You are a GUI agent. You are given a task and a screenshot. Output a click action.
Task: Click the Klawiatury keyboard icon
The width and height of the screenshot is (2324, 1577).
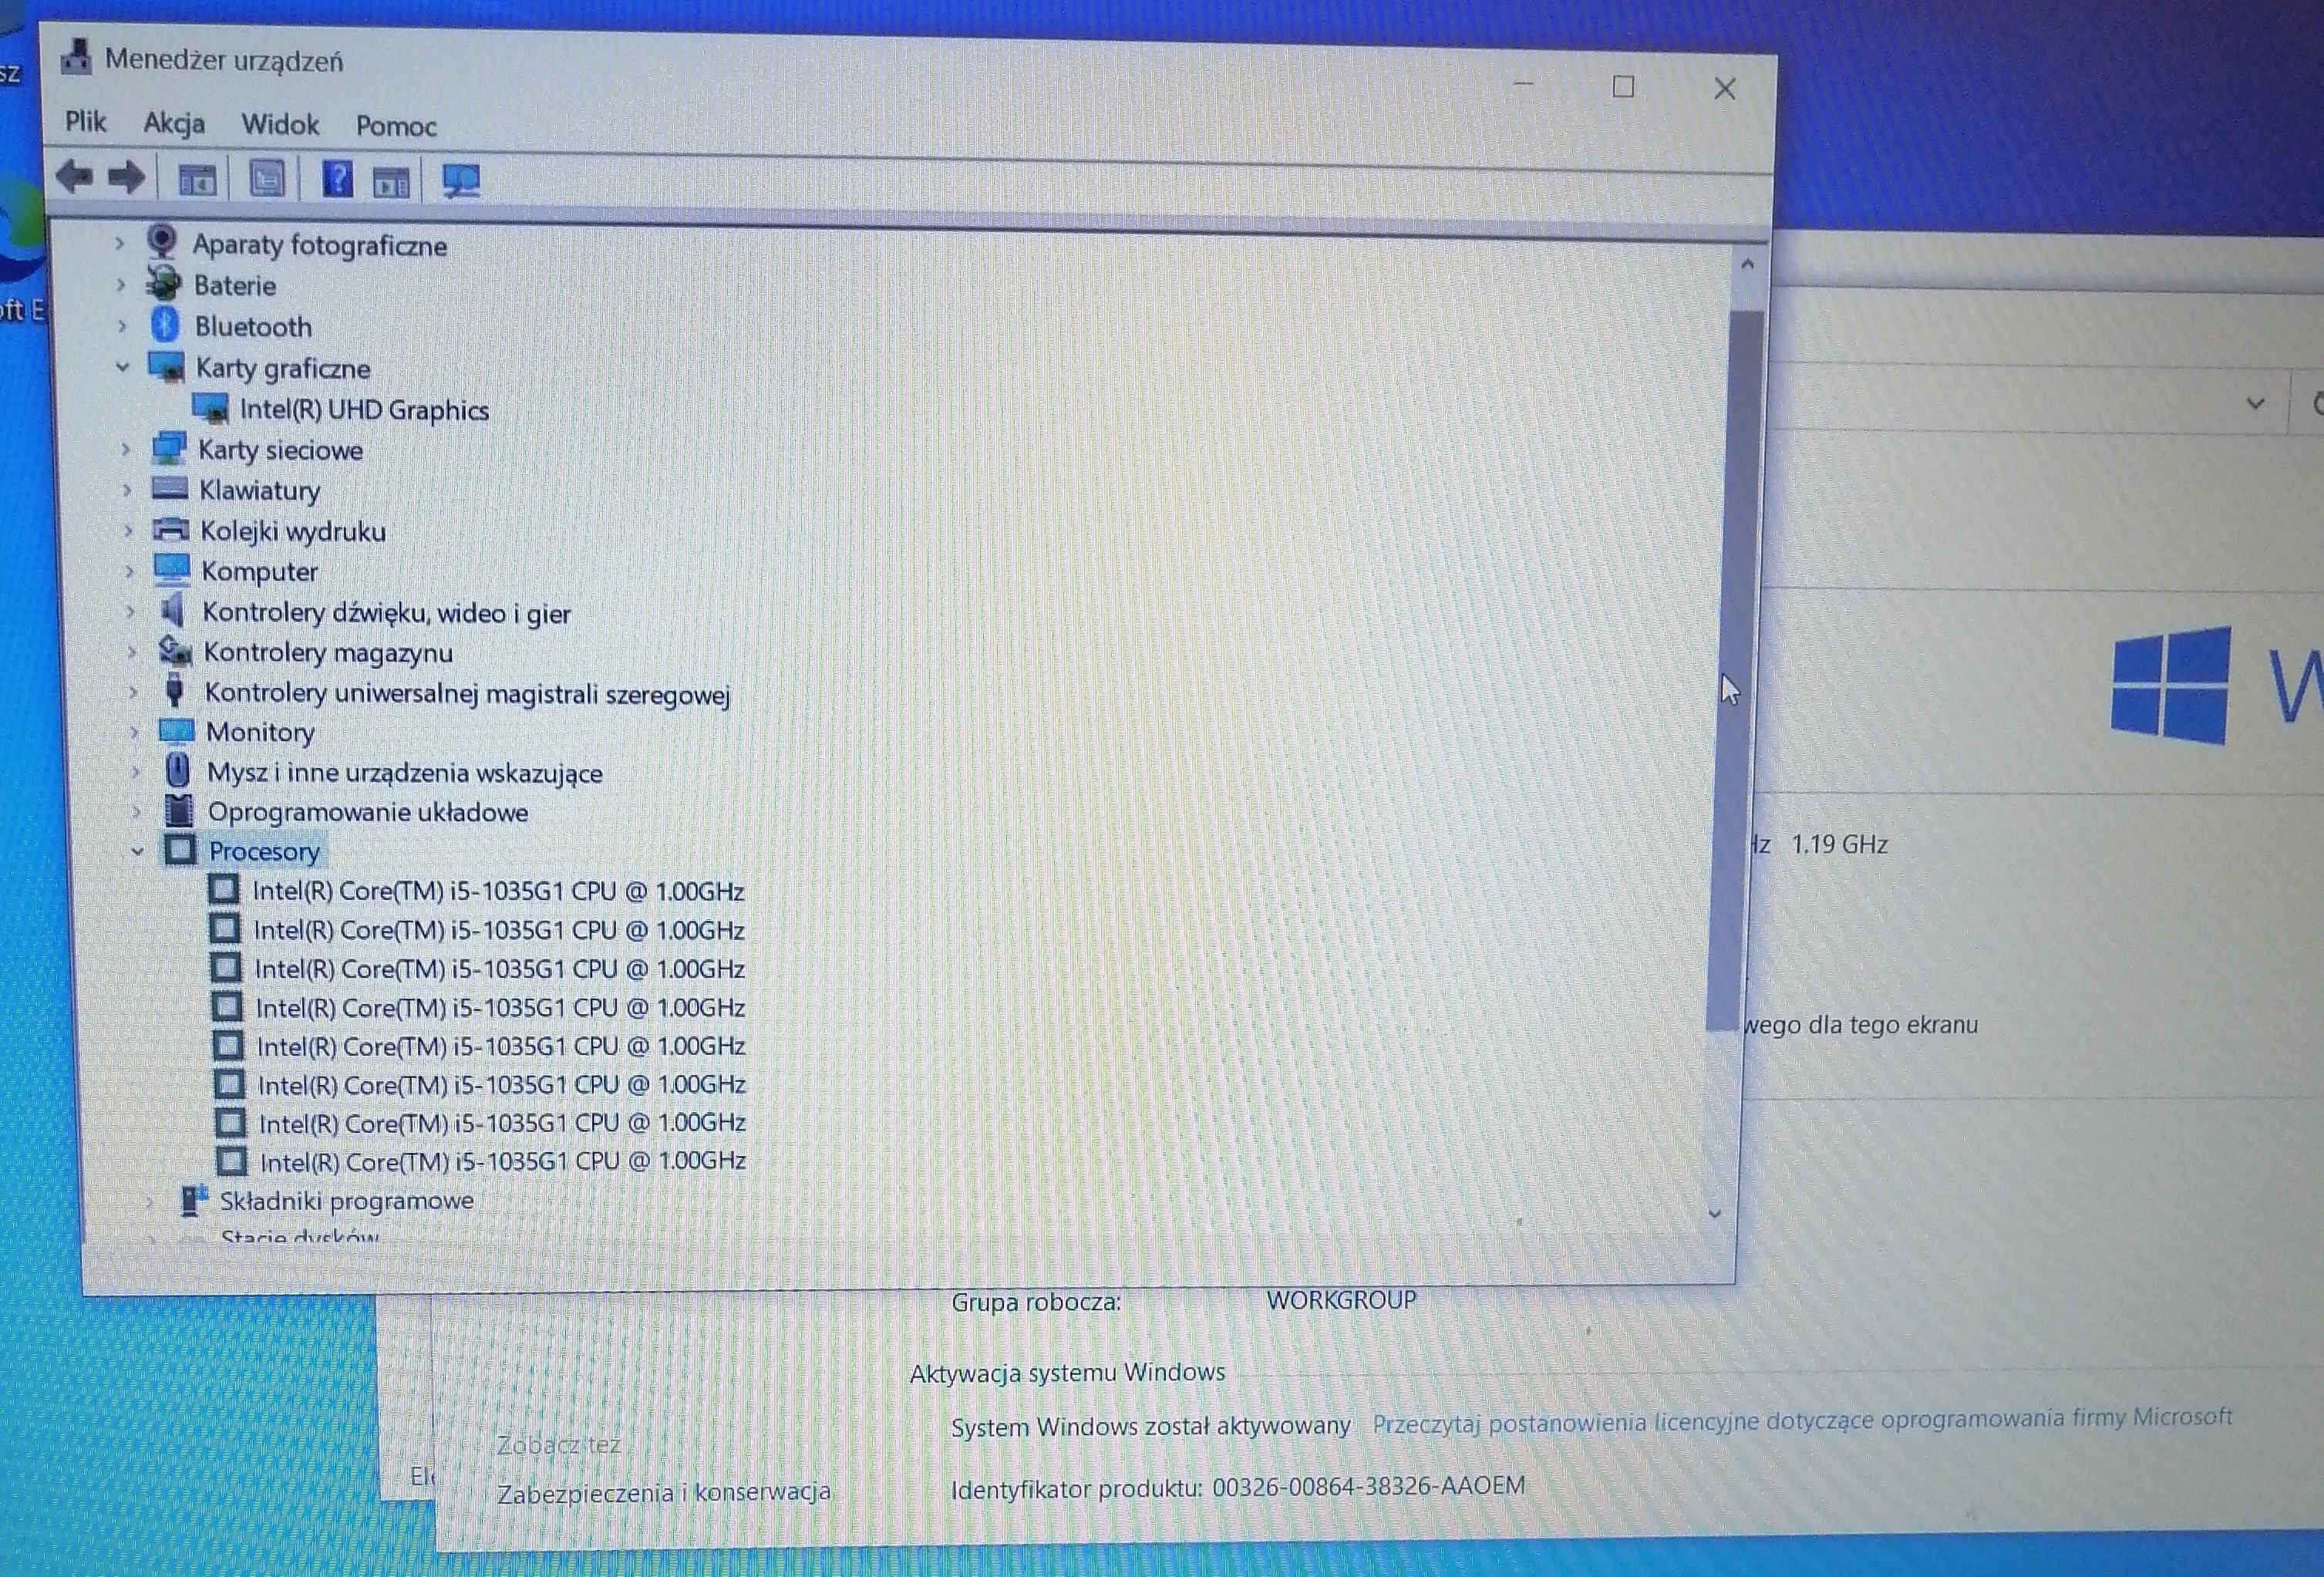tap(170, 489)
